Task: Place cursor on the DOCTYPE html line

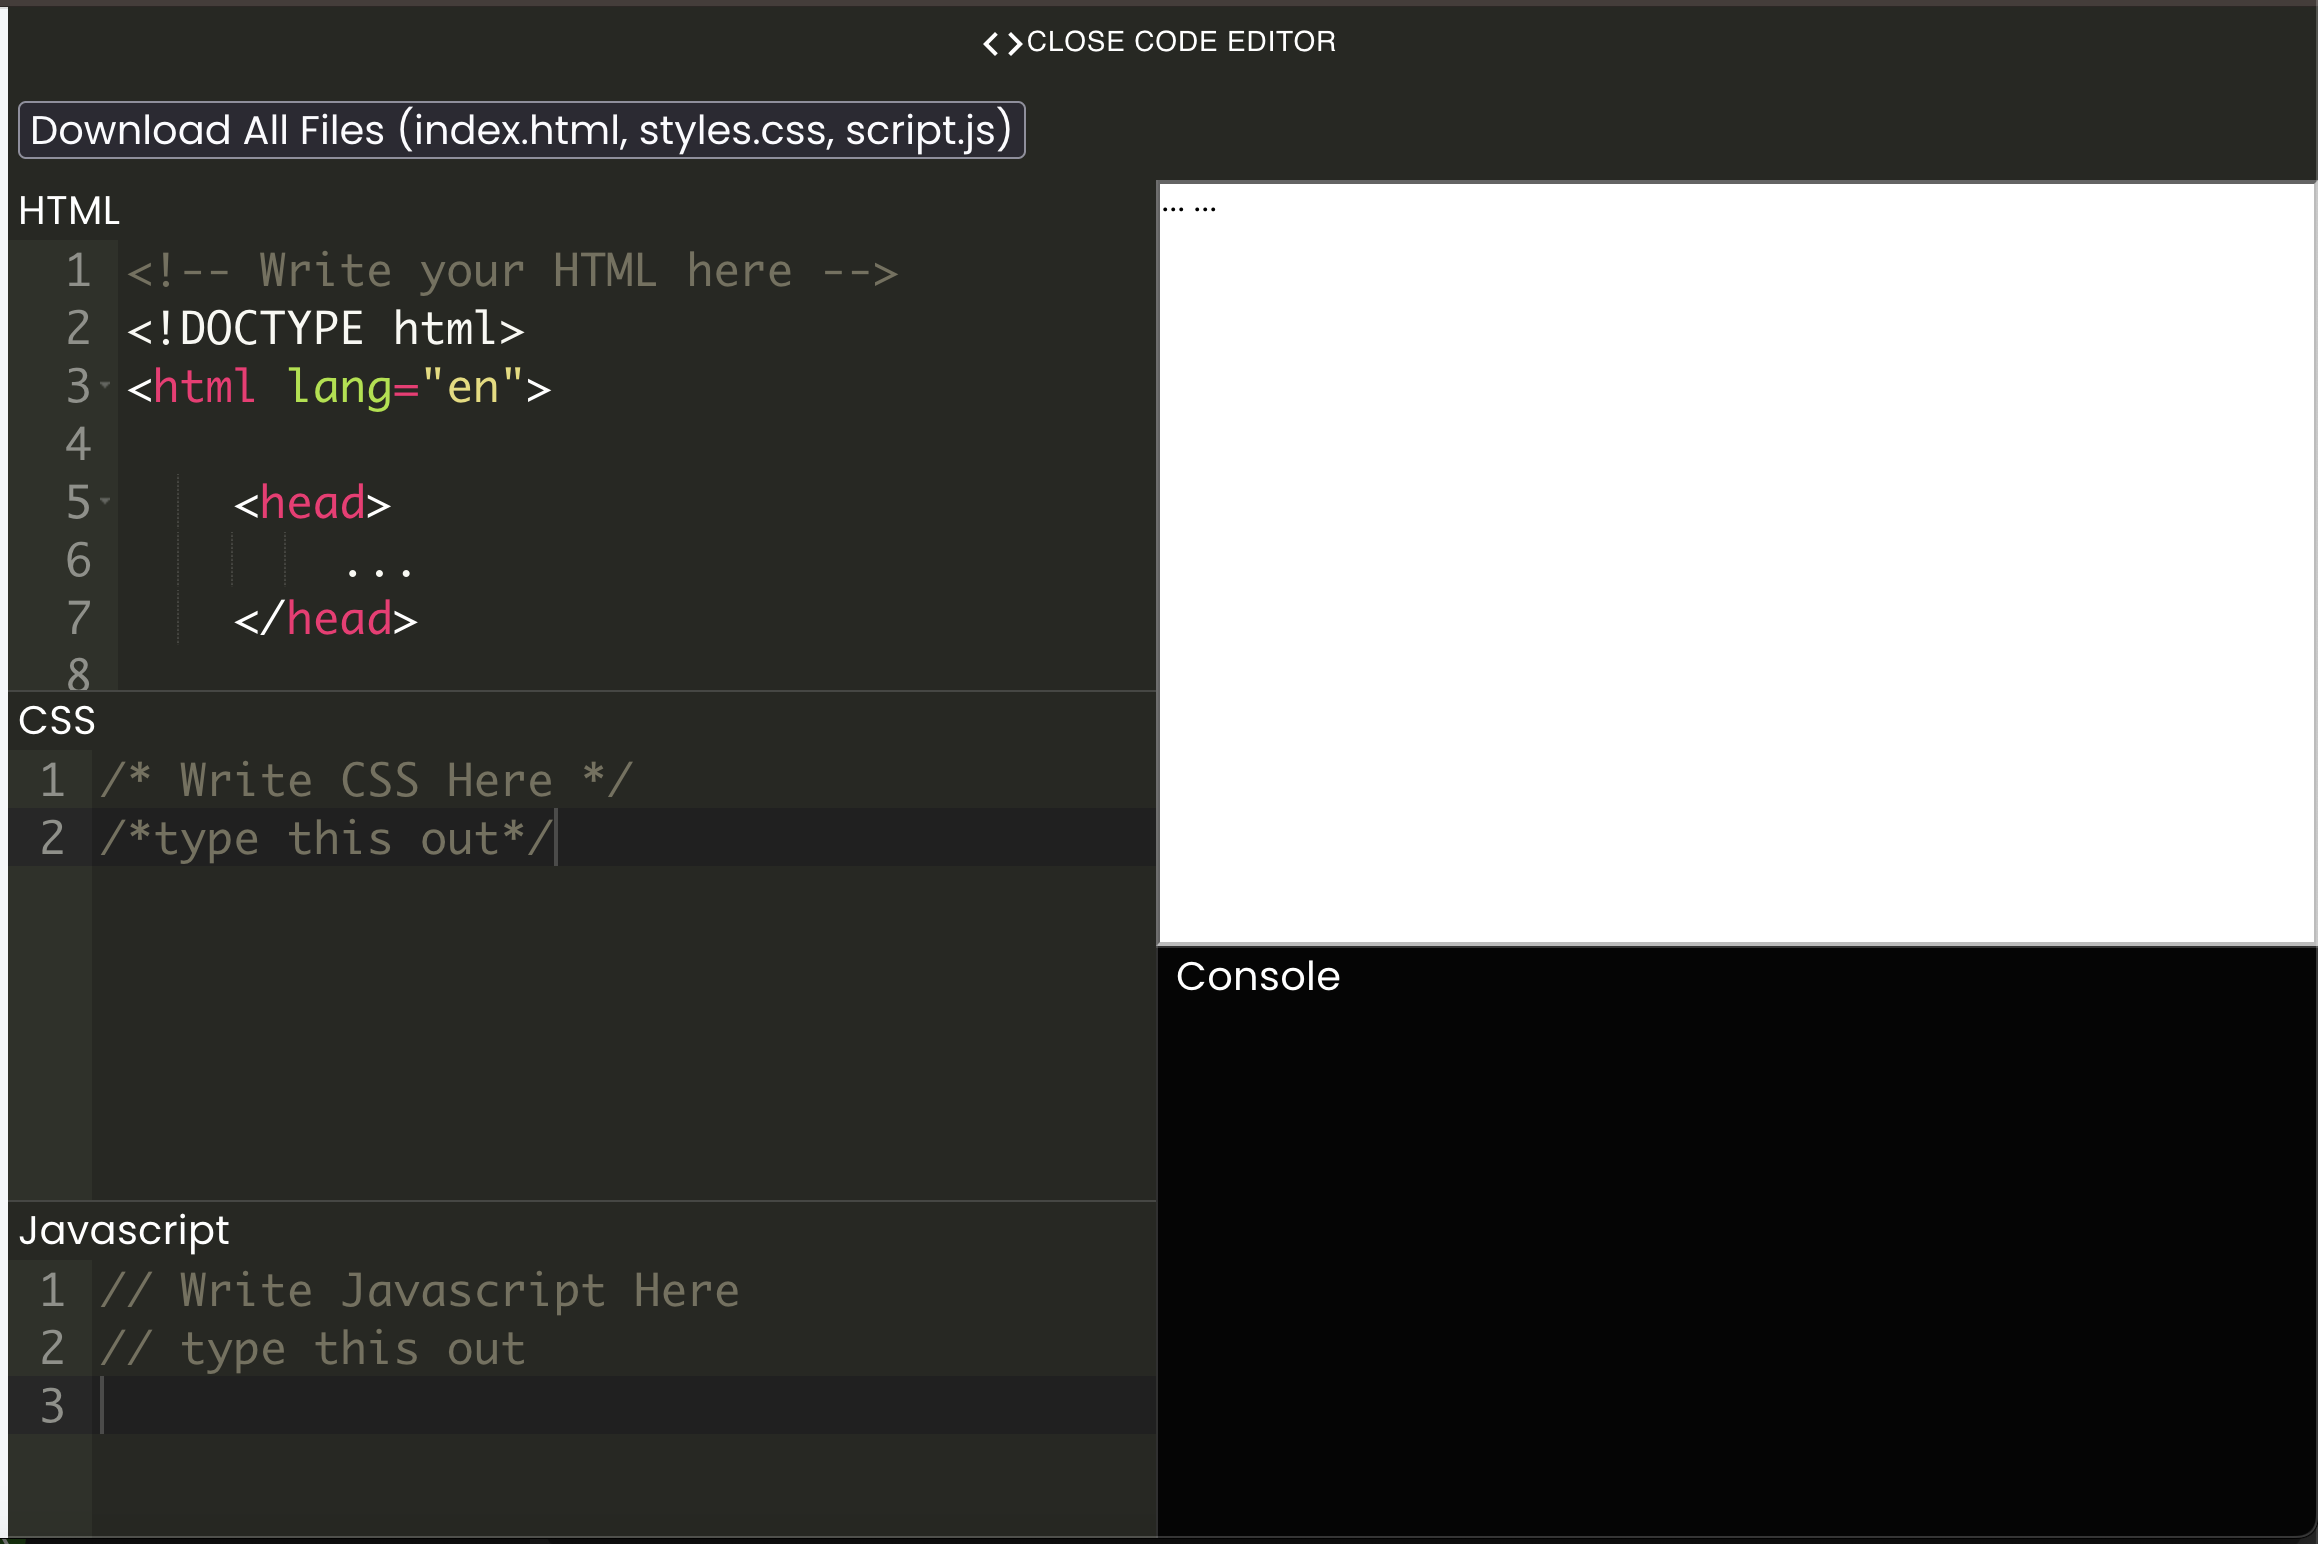Action: tap(325, 329)
